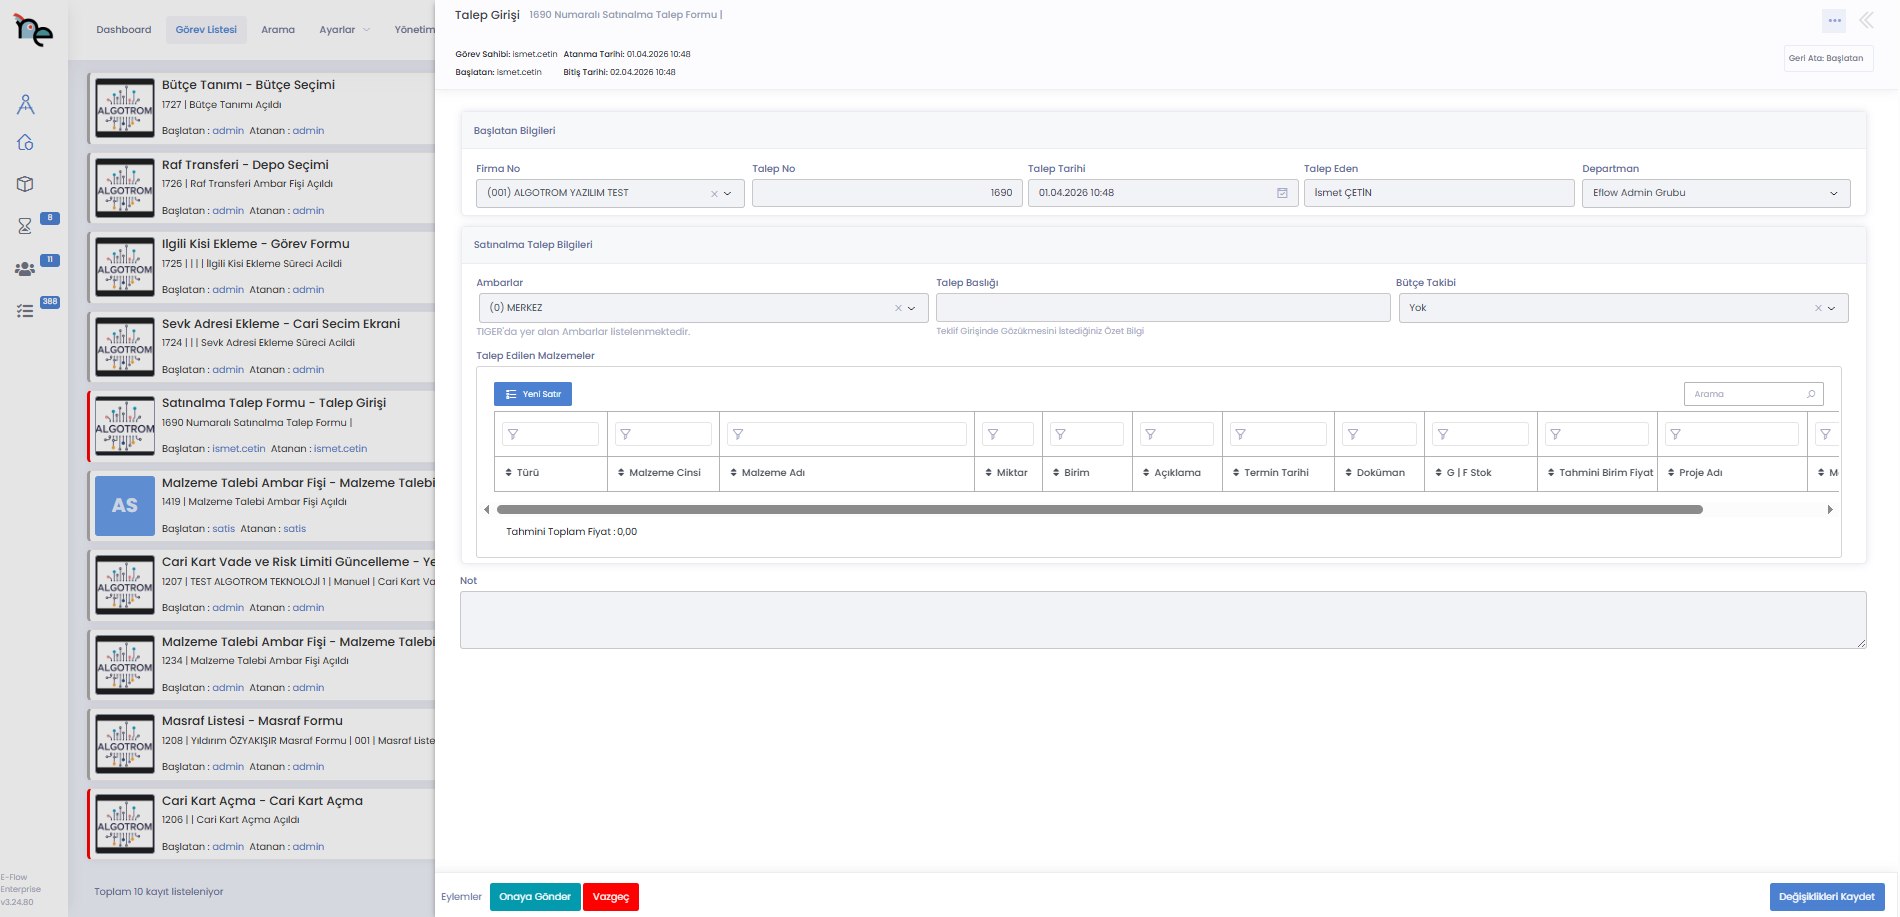Open the cube box sidebar icon
The height and width of the screenshot is (917, 1900).
[x=25, y=184]
